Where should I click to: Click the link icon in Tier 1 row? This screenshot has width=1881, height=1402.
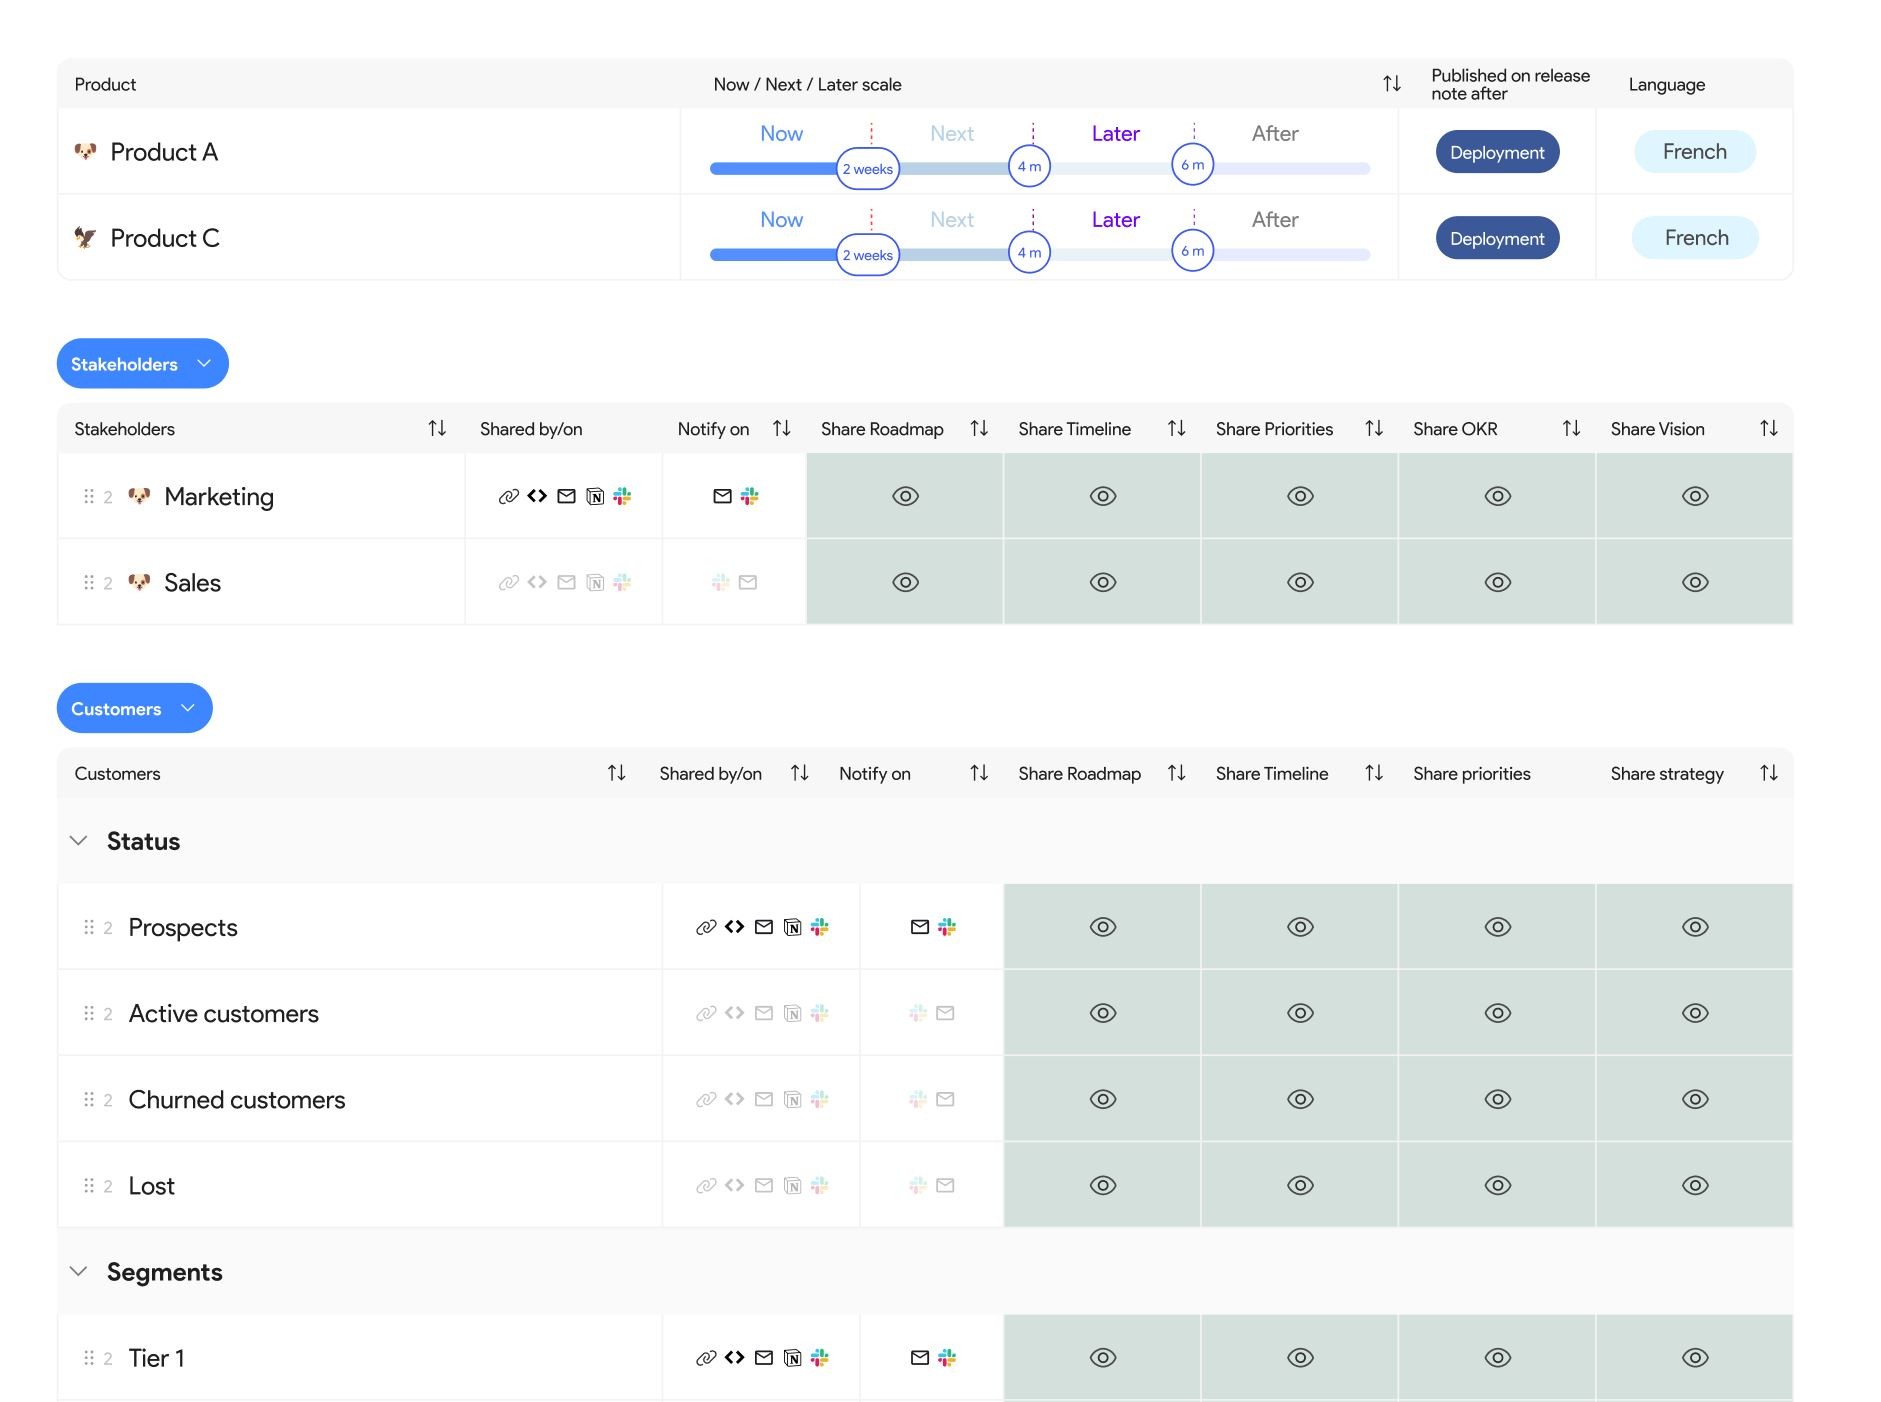click(706, 1358)
